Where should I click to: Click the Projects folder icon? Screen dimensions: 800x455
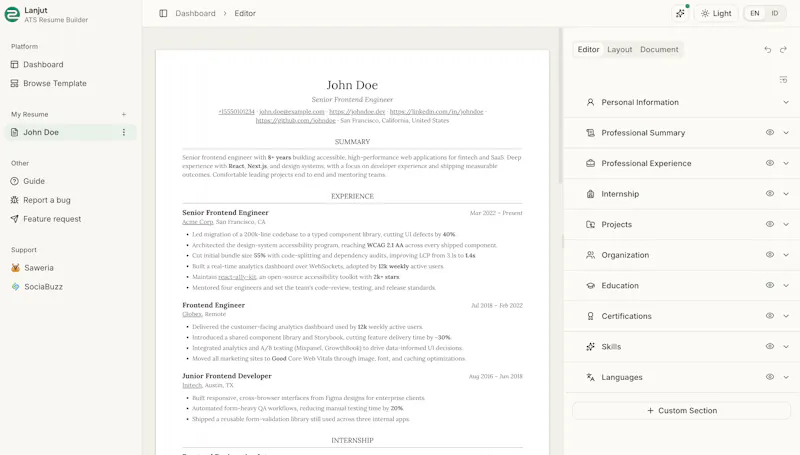[590, 224]
